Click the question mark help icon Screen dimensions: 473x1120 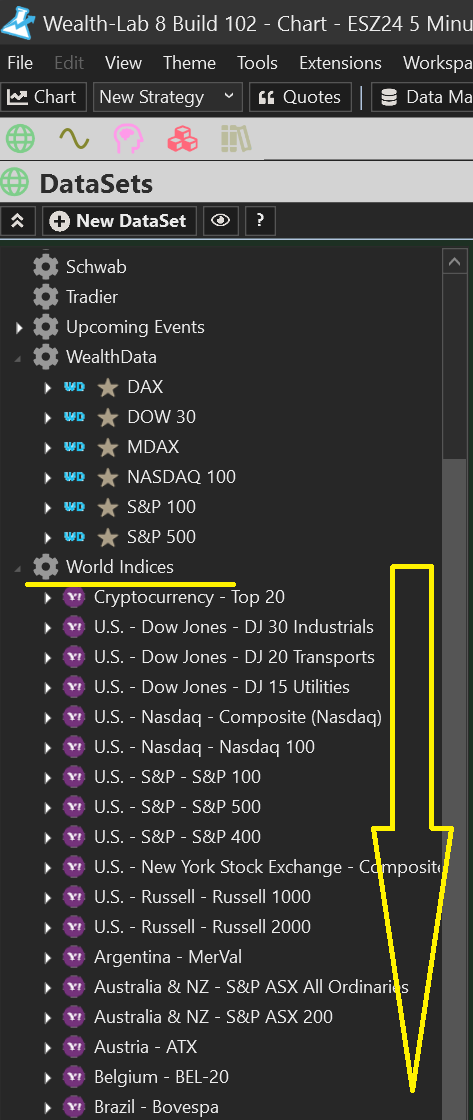pos(260,221)
